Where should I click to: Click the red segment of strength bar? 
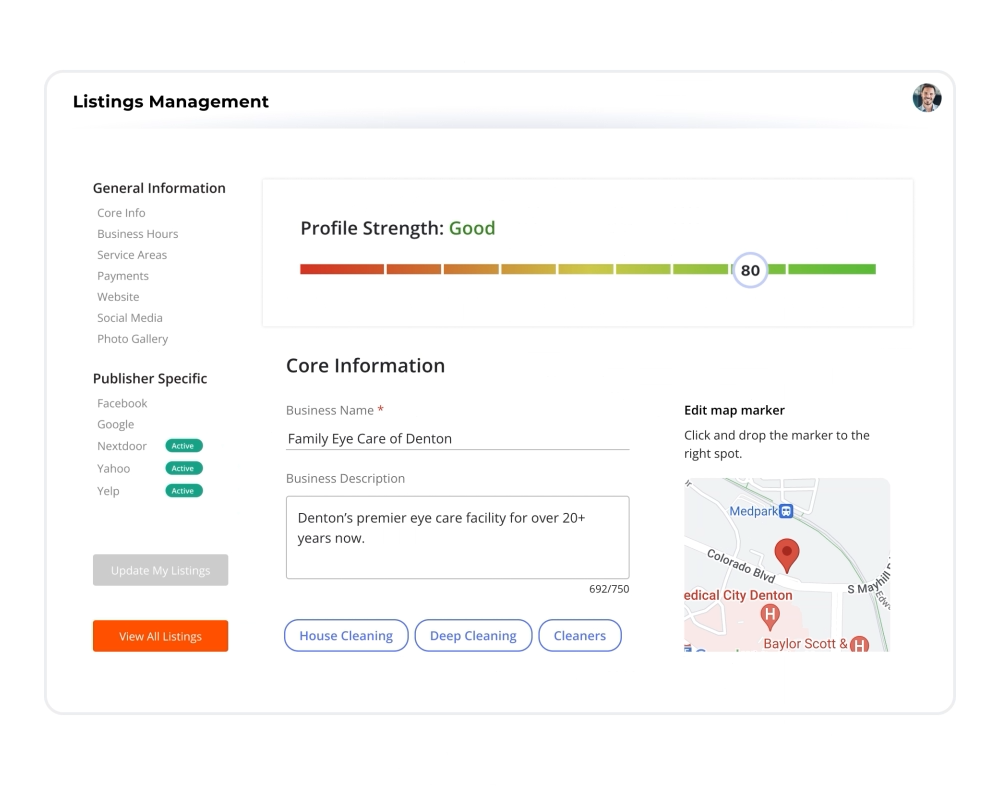tap(342, 269)
